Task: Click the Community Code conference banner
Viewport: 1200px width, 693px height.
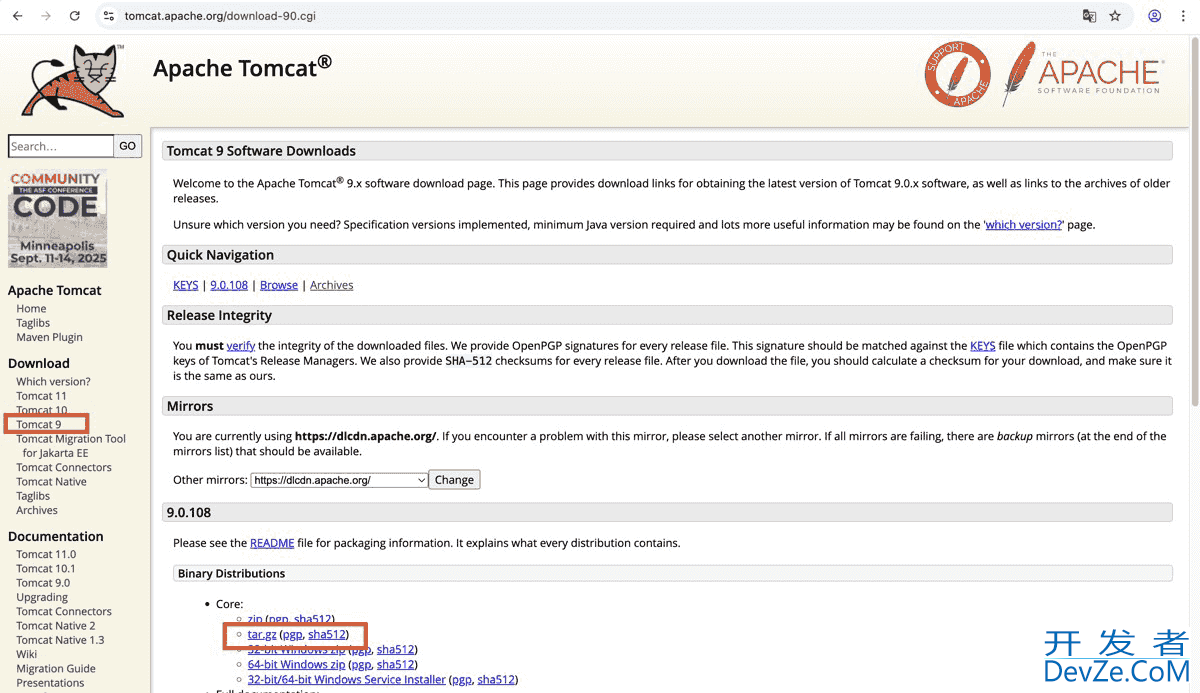Action: pos(57,218)
